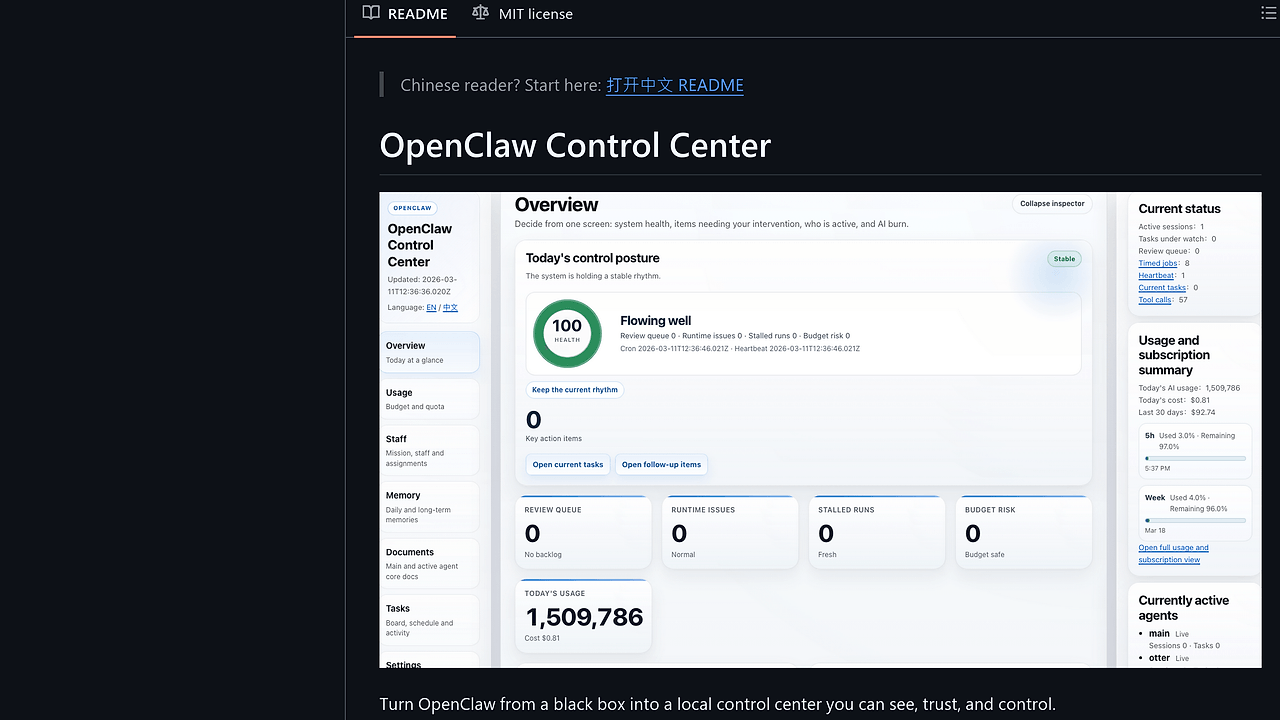Click the OPENCLAW badge in sidebar

tap(412, 208)
